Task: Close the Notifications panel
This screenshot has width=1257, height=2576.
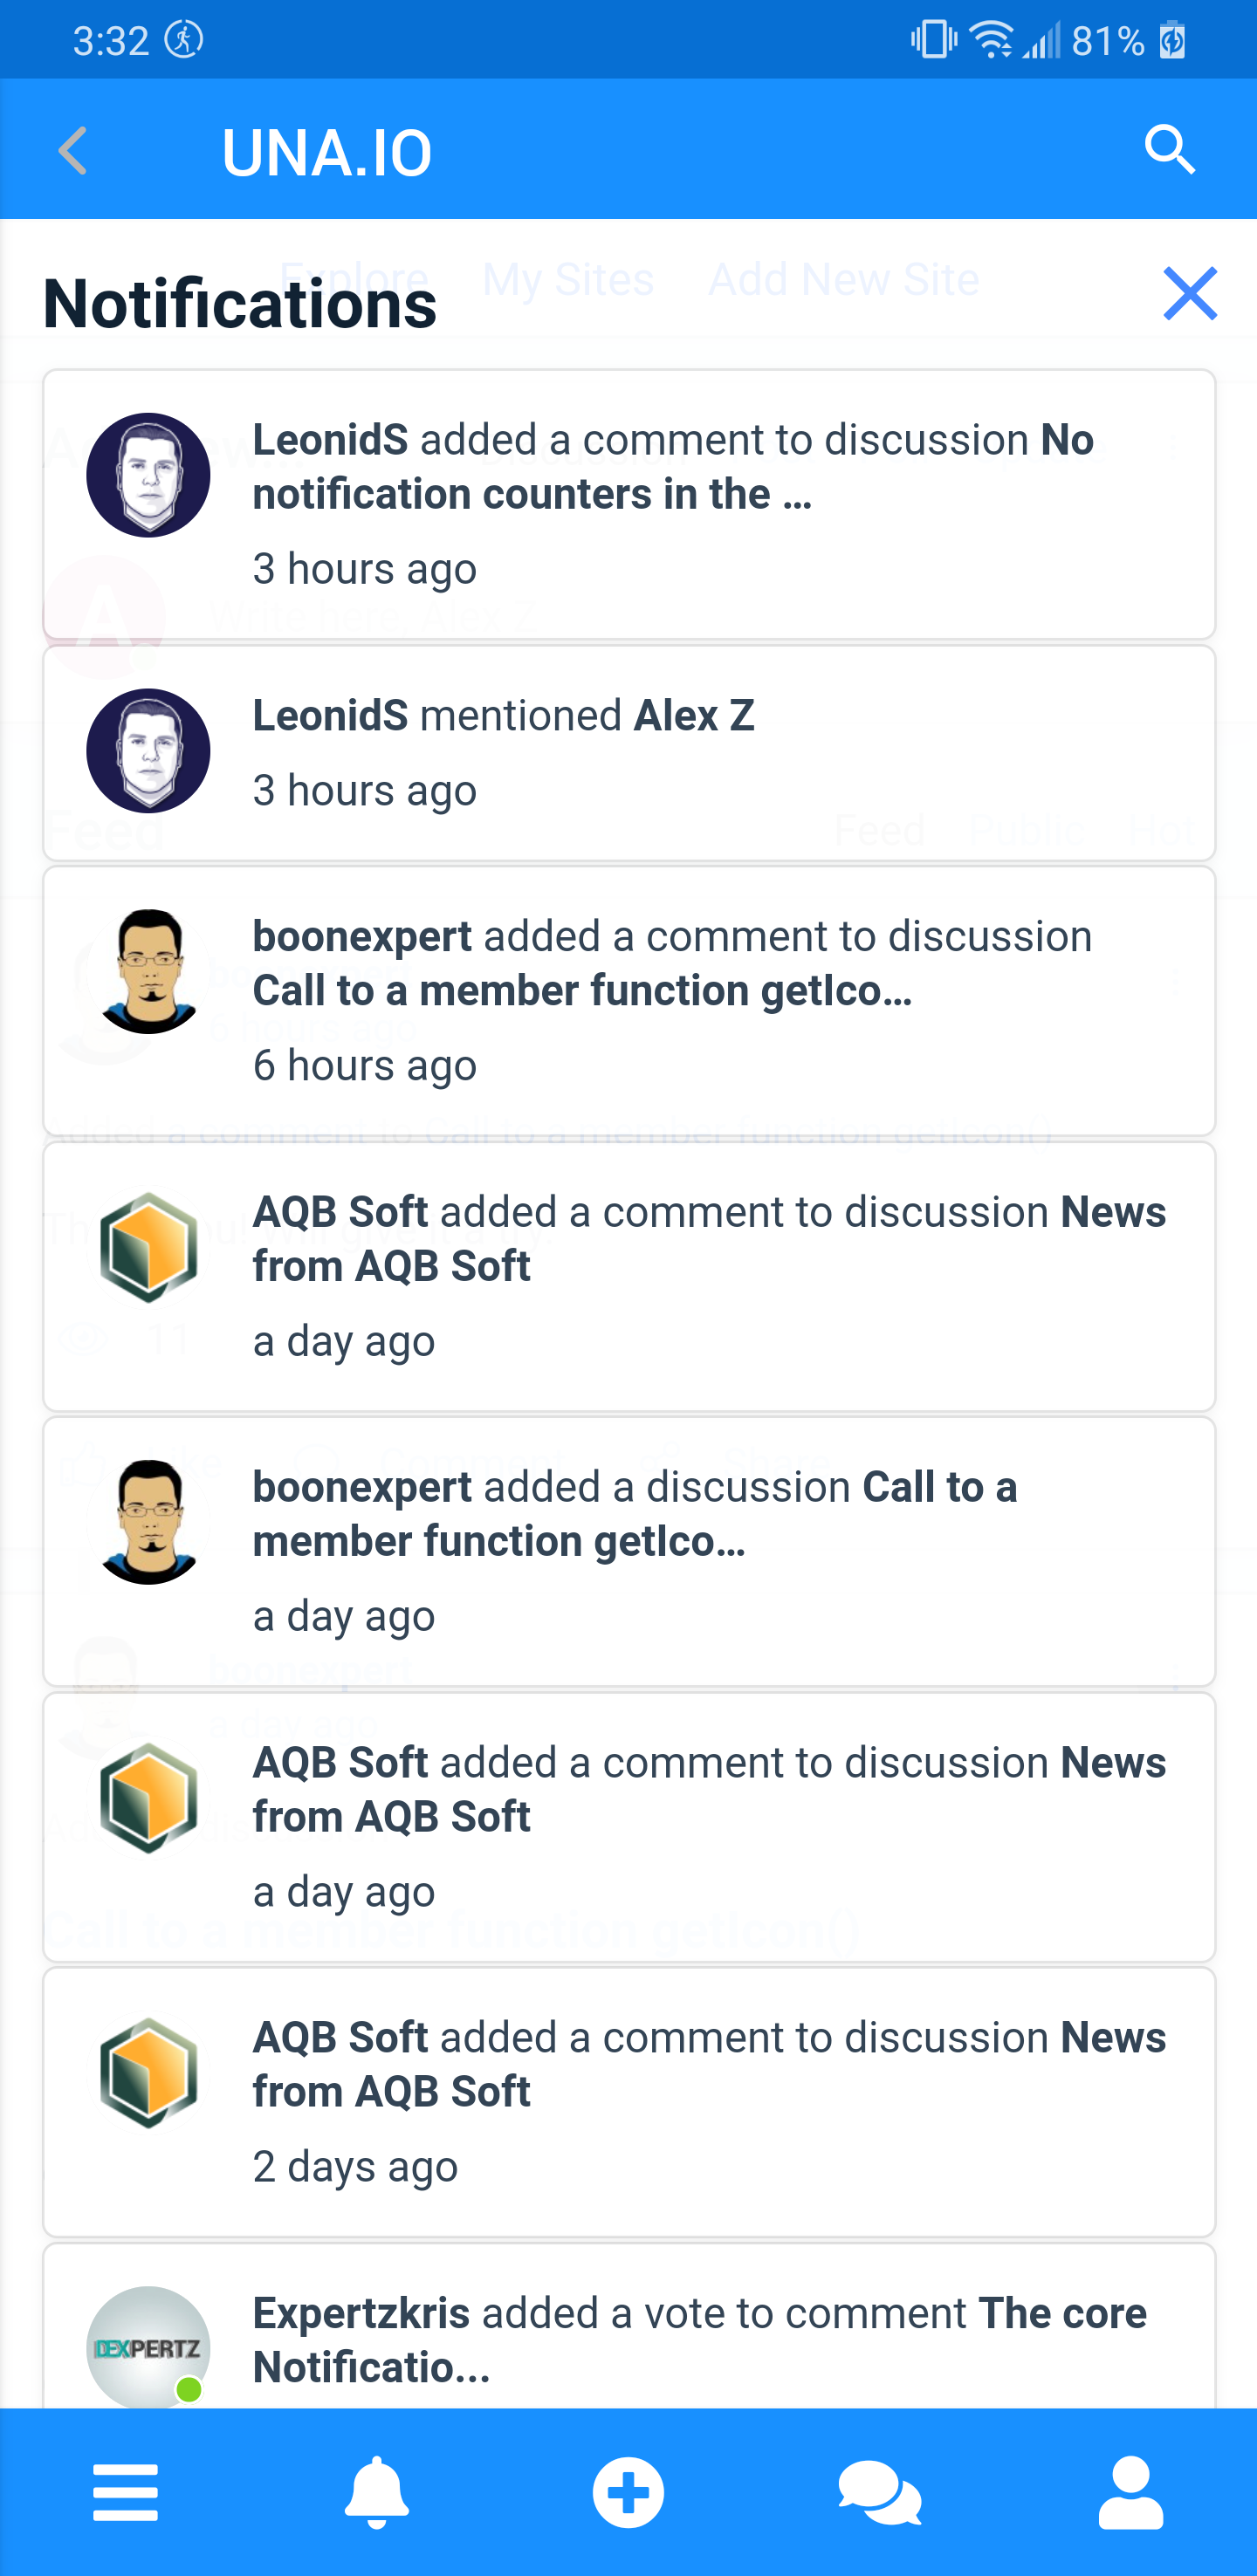Action: tap(1189, 294)
